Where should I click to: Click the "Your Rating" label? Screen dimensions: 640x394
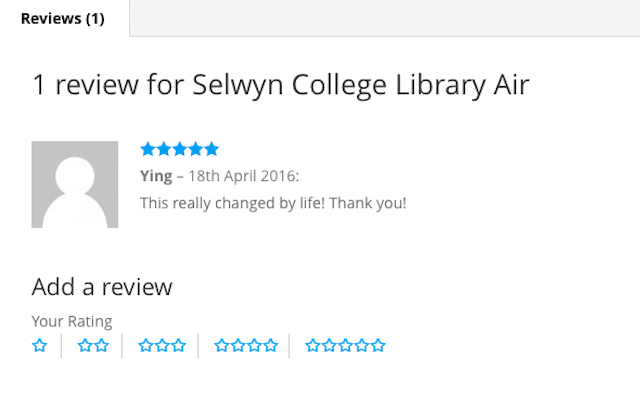tap(72, 321)
